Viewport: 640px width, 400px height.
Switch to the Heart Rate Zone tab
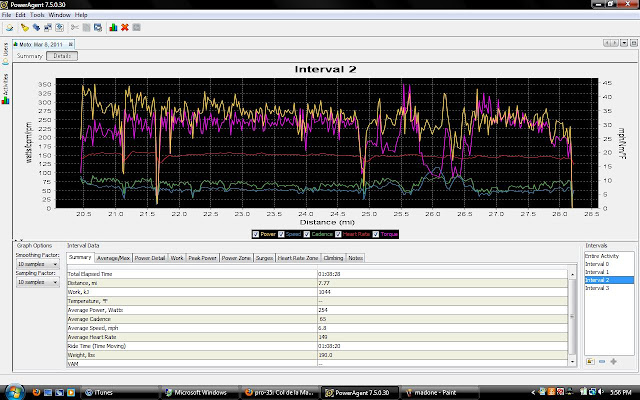click(x=298, y=258)
